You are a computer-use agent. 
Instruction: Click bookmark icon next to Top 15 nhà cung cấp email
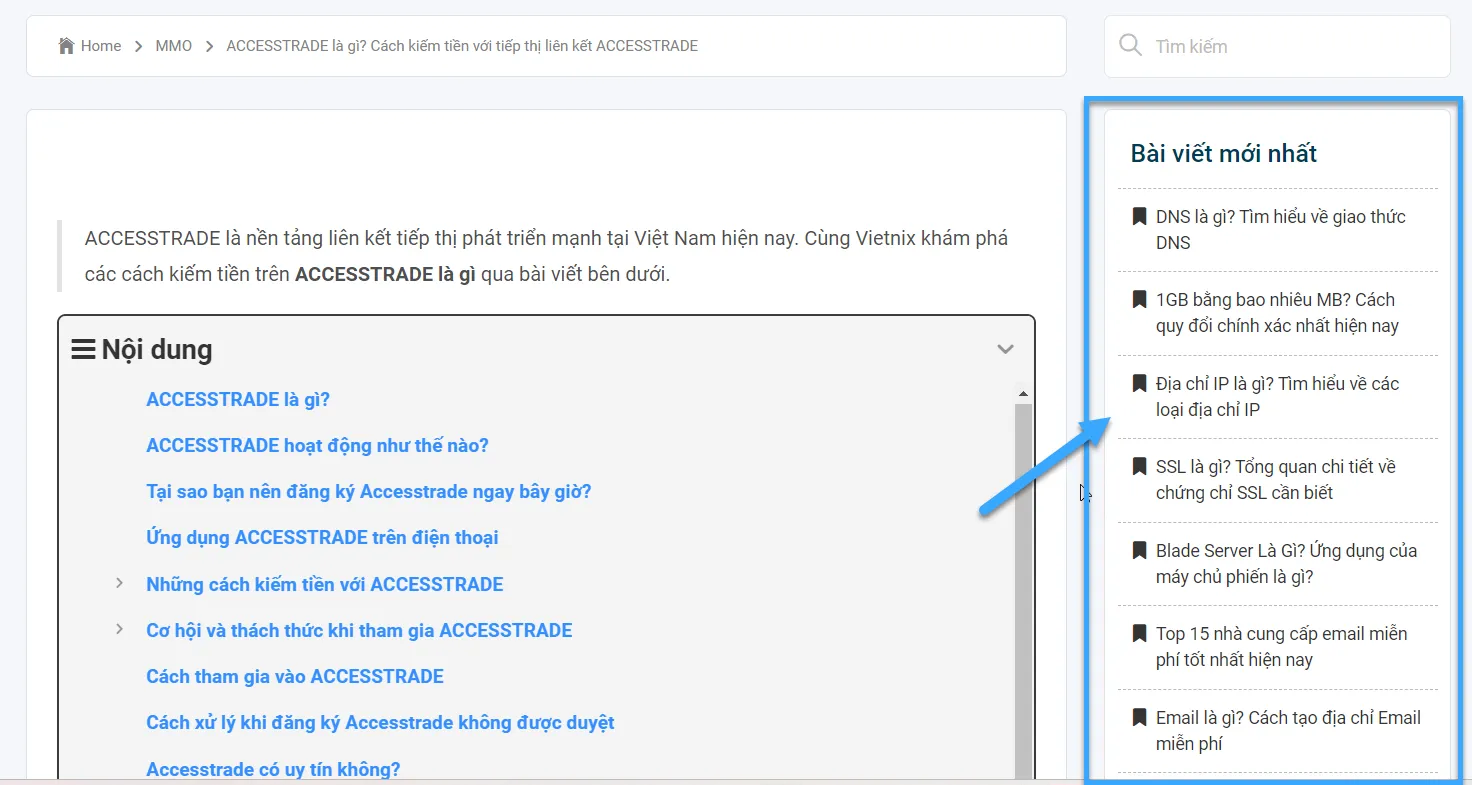[1139, 633]
